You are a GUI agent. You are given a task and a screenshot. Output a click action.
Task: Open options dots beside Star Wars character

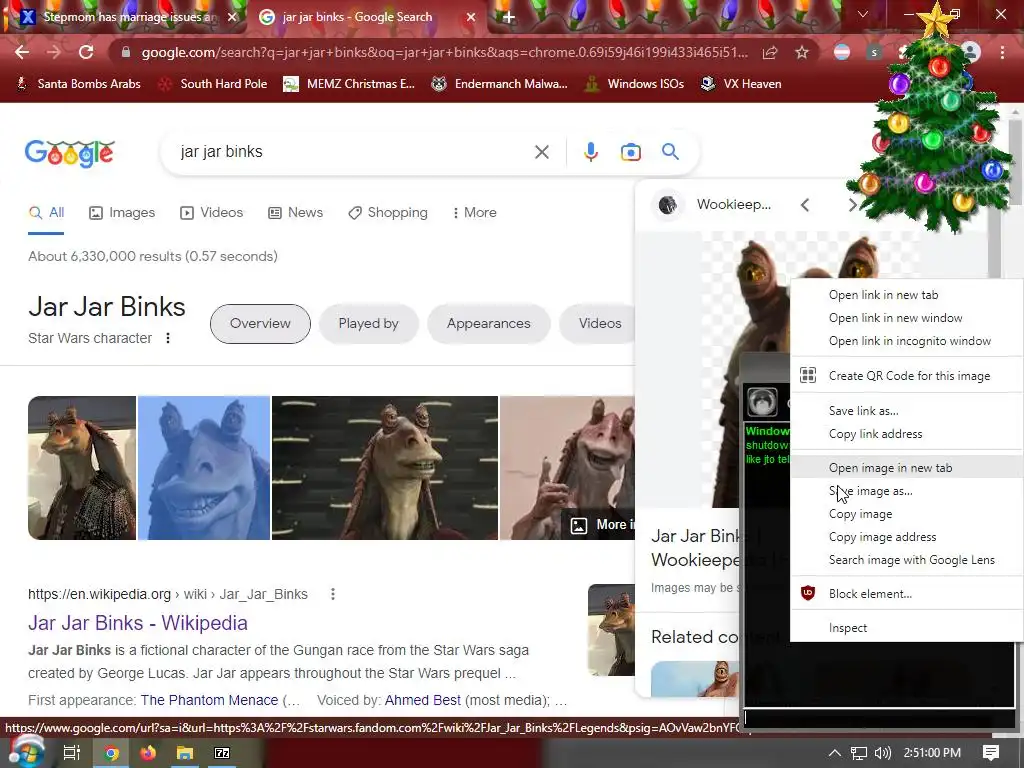pyautogui.click(x=168, y=338)
